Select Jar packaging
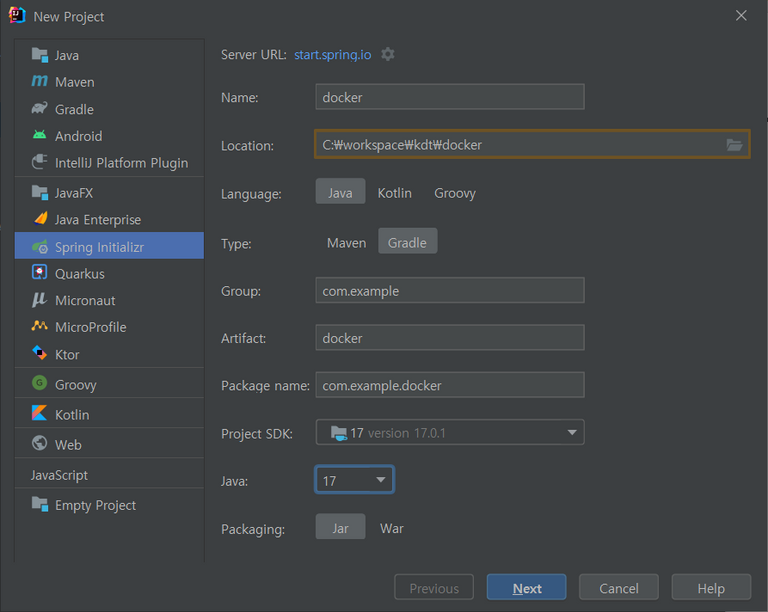Image resolution: width=768 pixels, height=612 pixels. pyautogui.click(x=340, y=528)
